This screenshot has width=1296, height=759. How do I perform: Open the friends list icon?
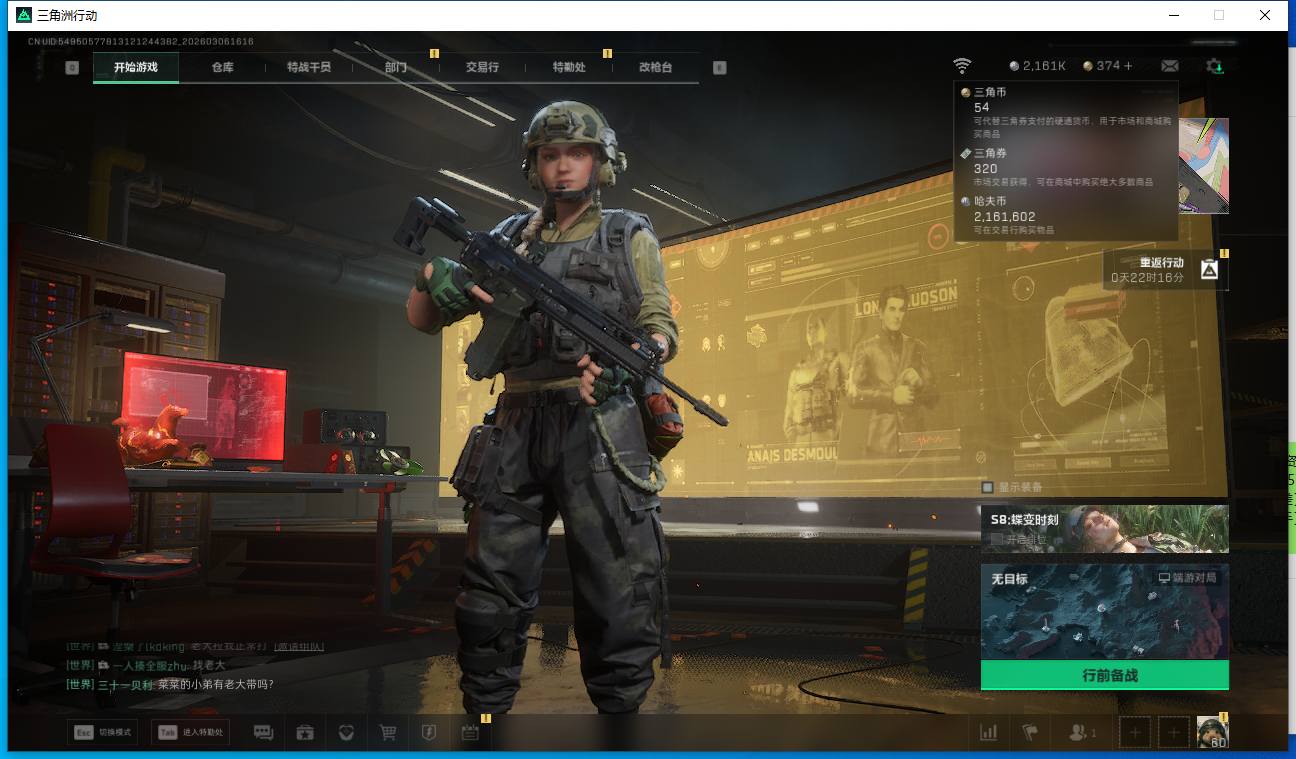(x=1082, y=733)
